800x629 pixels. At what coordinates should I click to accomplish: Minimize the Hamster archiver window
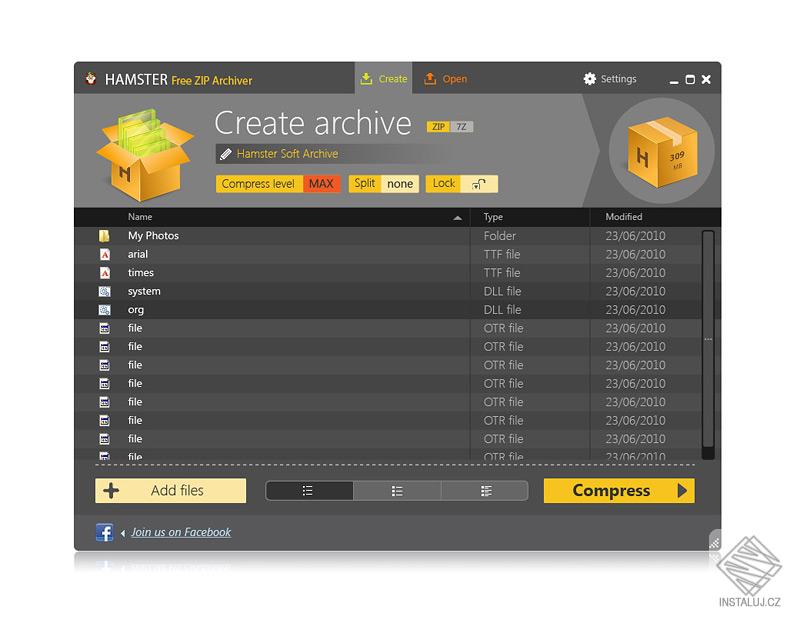[674, 80]
